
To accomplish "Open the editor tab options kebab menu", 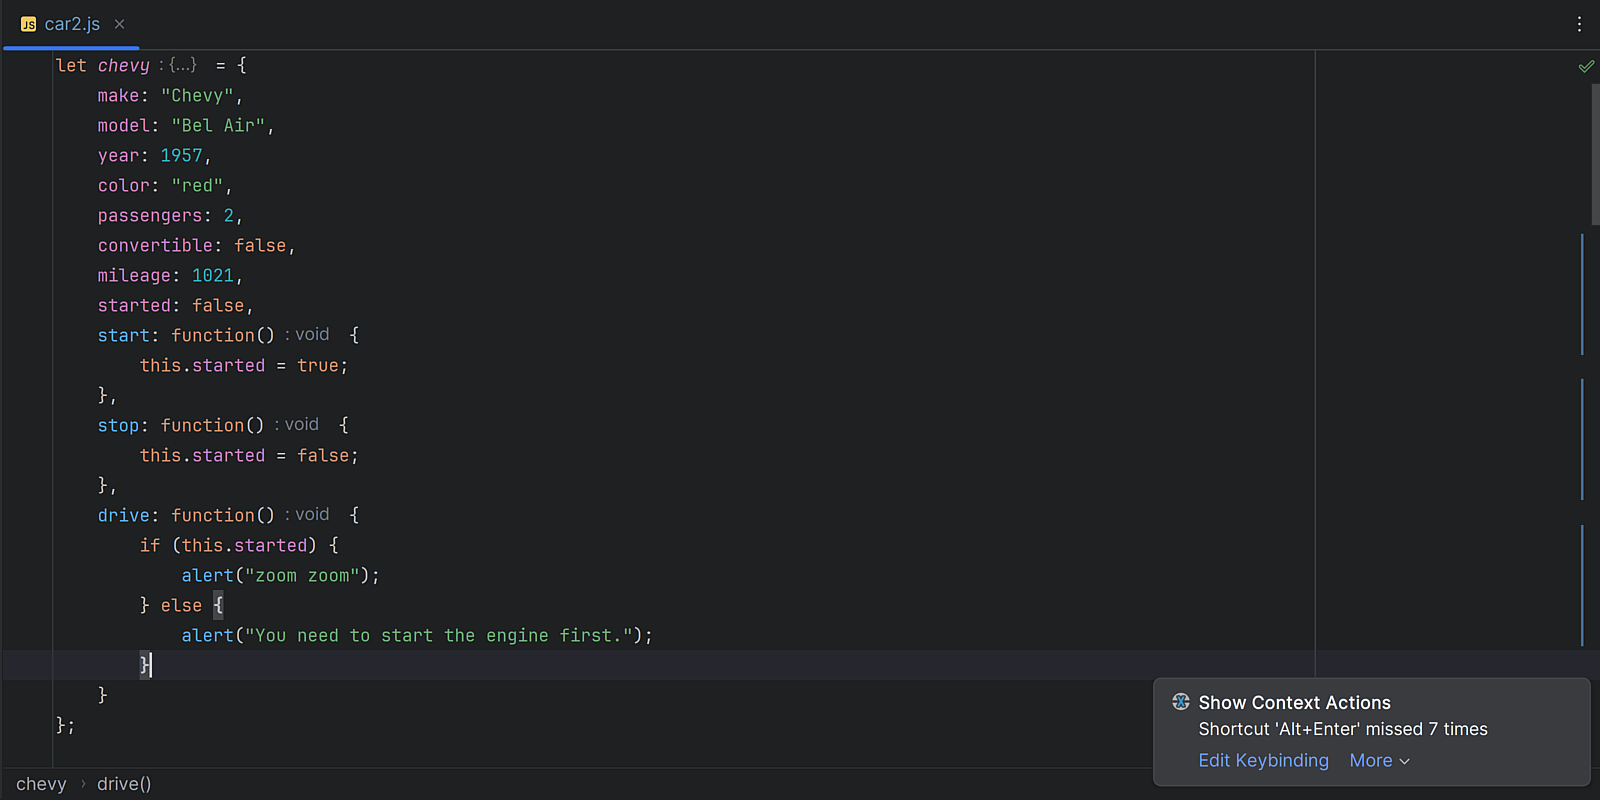I will (x=1579, y=24).
